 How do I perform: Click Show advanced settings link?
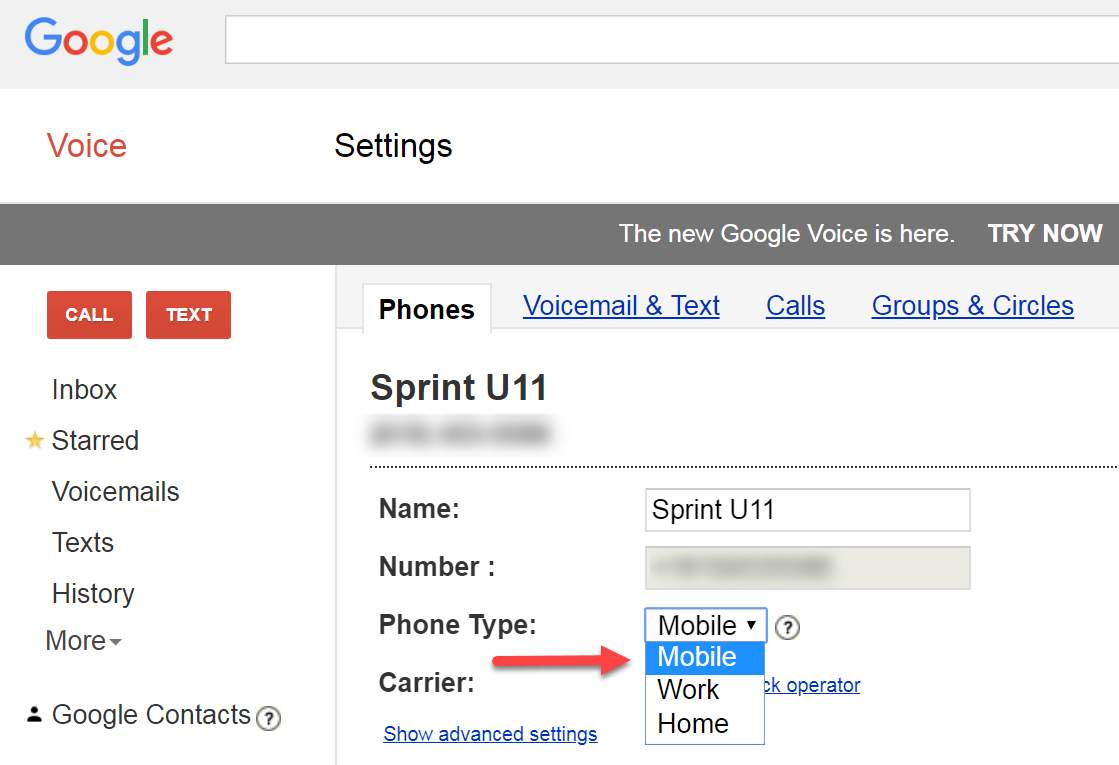(490, 734)
